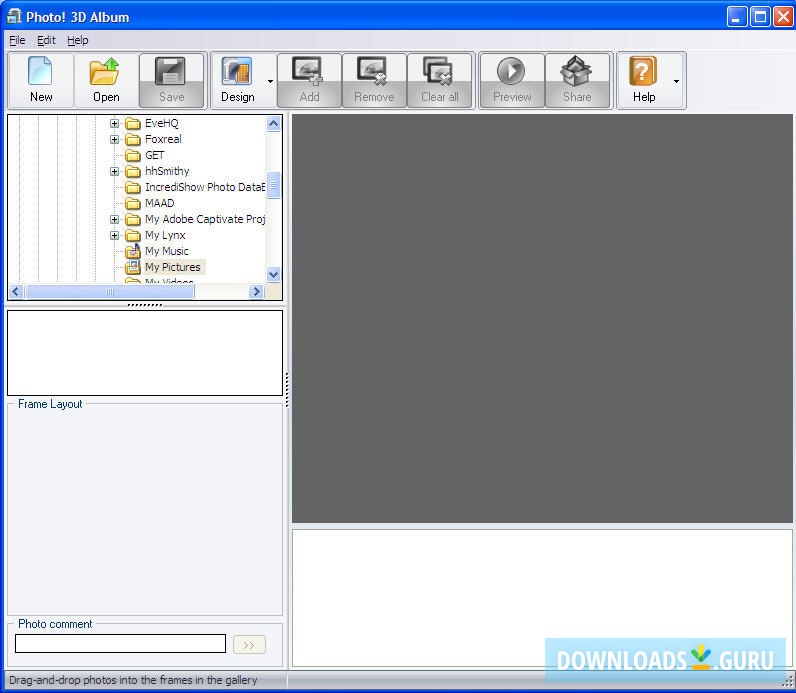Click the horizontal scrollbar thumb in tree

click(x=110, y=291)
